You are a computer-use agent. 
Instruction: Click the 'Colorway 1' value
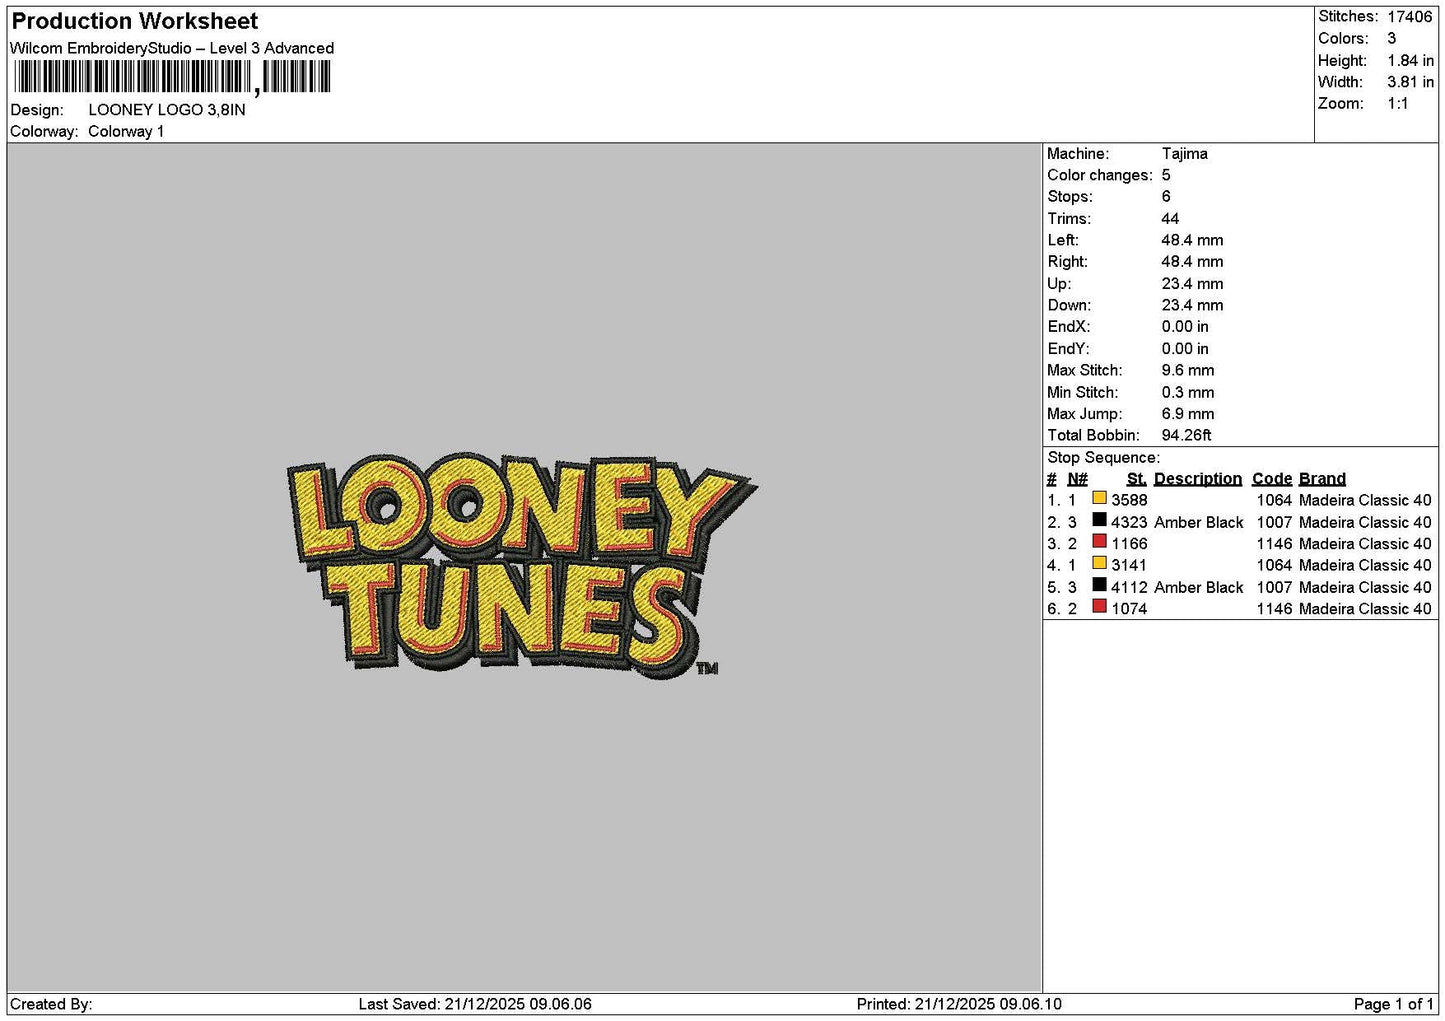coord(126,131)
